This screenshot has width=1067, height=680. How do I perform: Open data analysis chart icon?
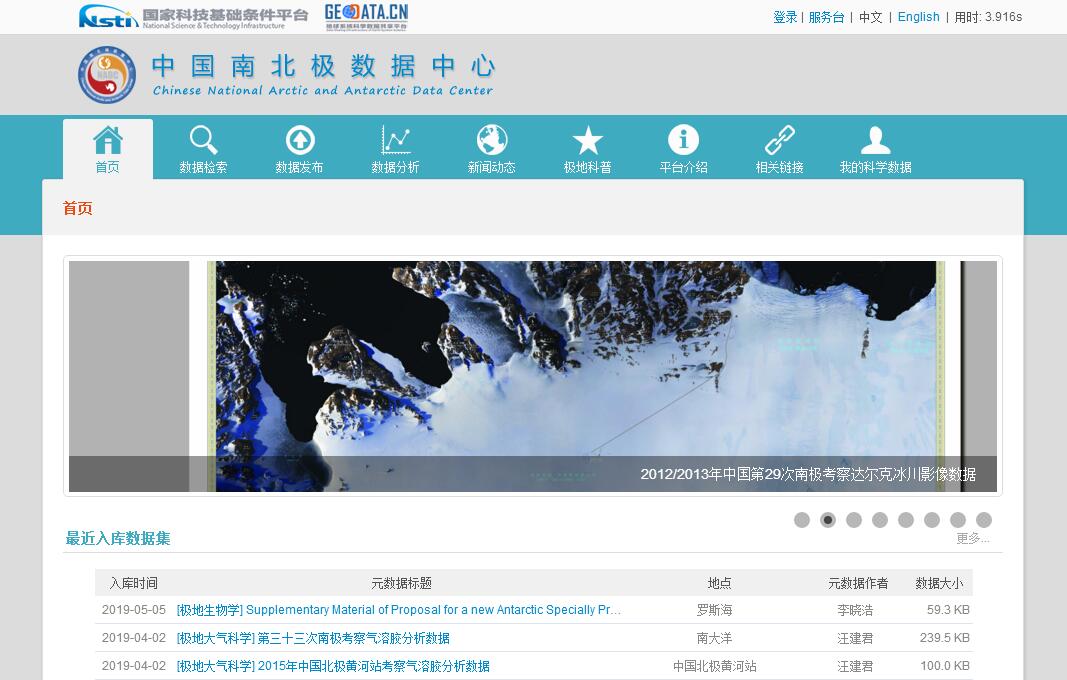(x=395, y=141)
